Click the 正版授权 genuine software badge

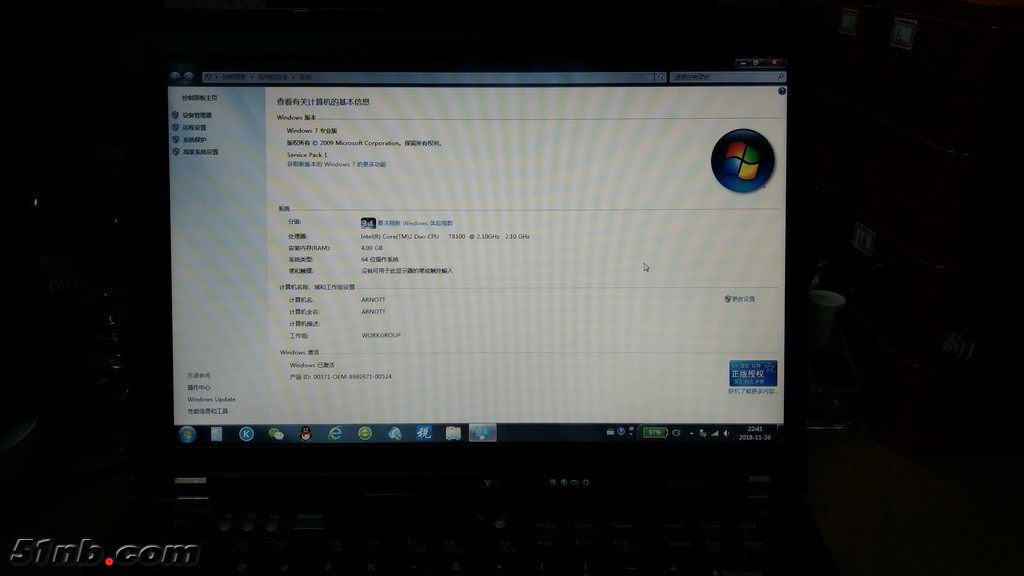(753, 374)
